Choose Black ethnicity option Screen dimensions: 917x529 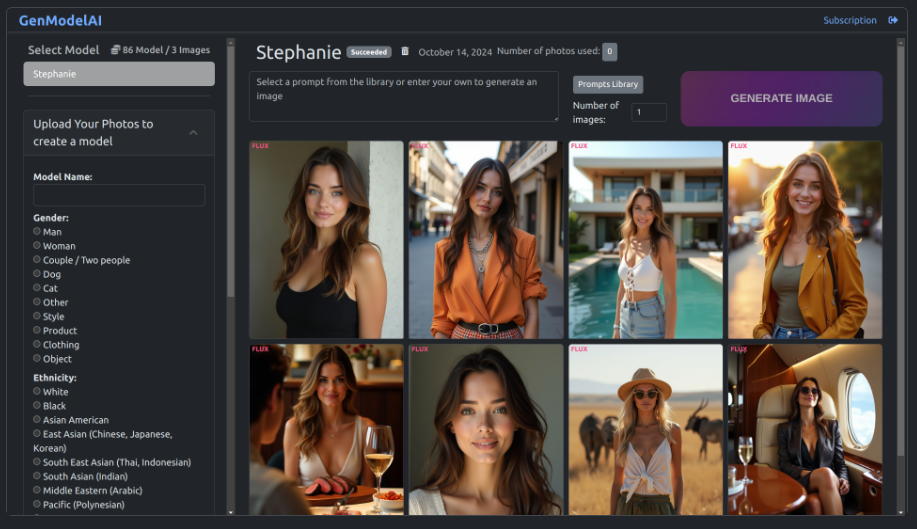37,405
